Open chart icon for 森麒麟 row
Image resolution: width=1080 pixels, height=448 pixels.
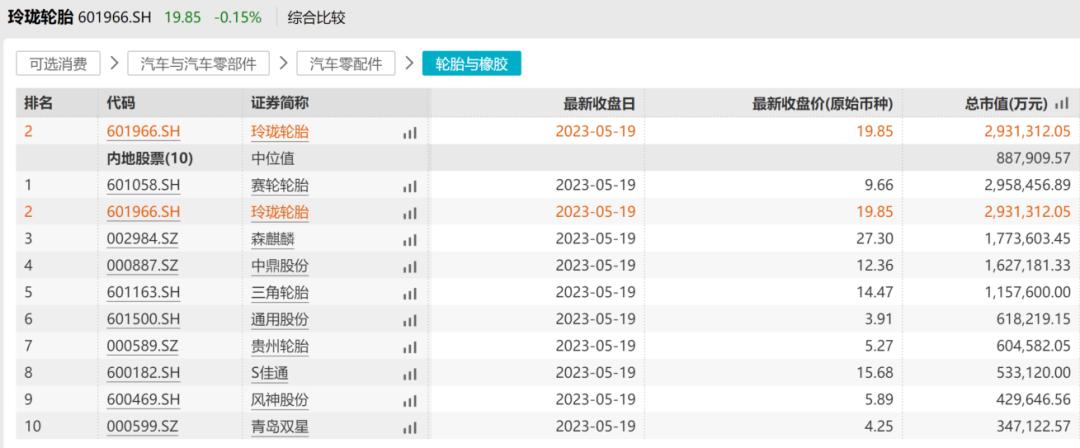[410, 240]
